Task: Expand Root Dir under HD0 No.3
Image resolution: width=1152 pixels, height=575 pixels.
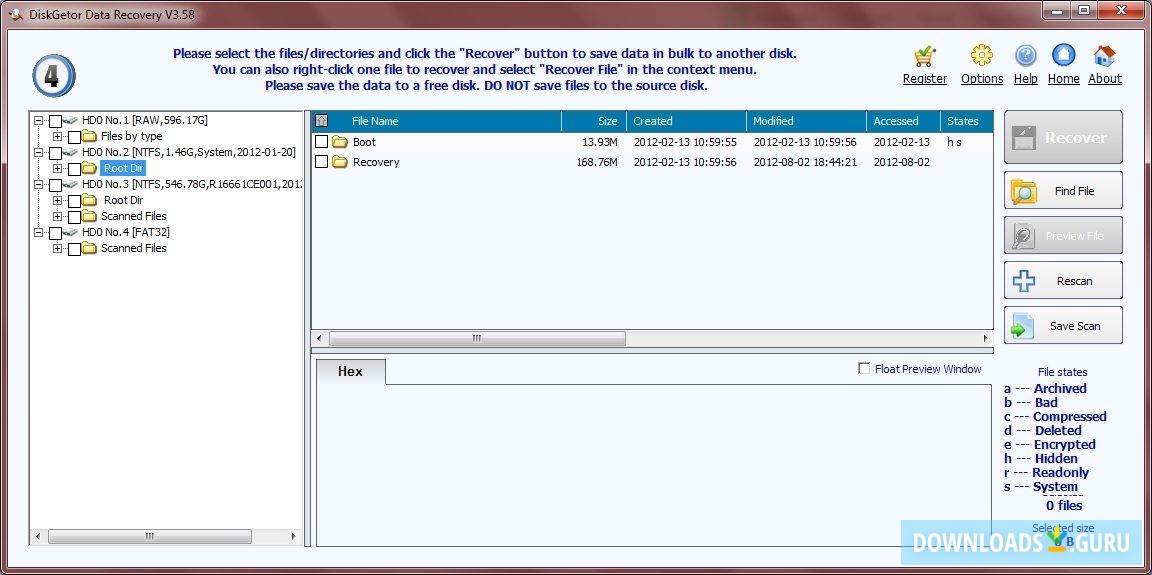Action: point(57,200)
